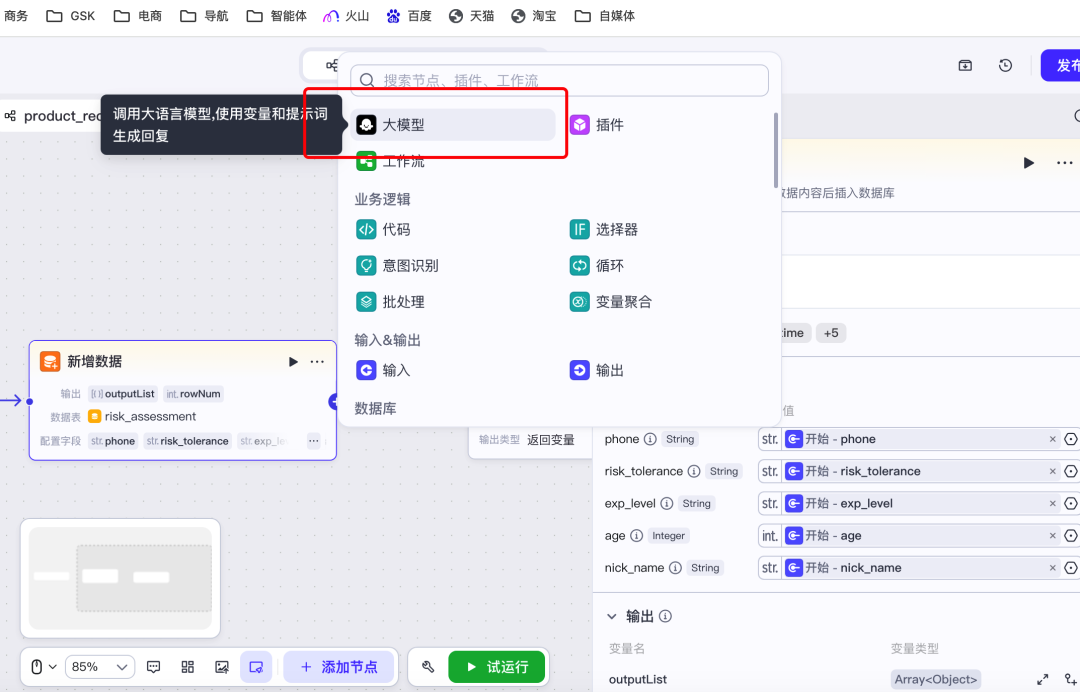Open the version history clock icon
1080x692 pixels.
pyautogui.click(x=1005, y=65)
